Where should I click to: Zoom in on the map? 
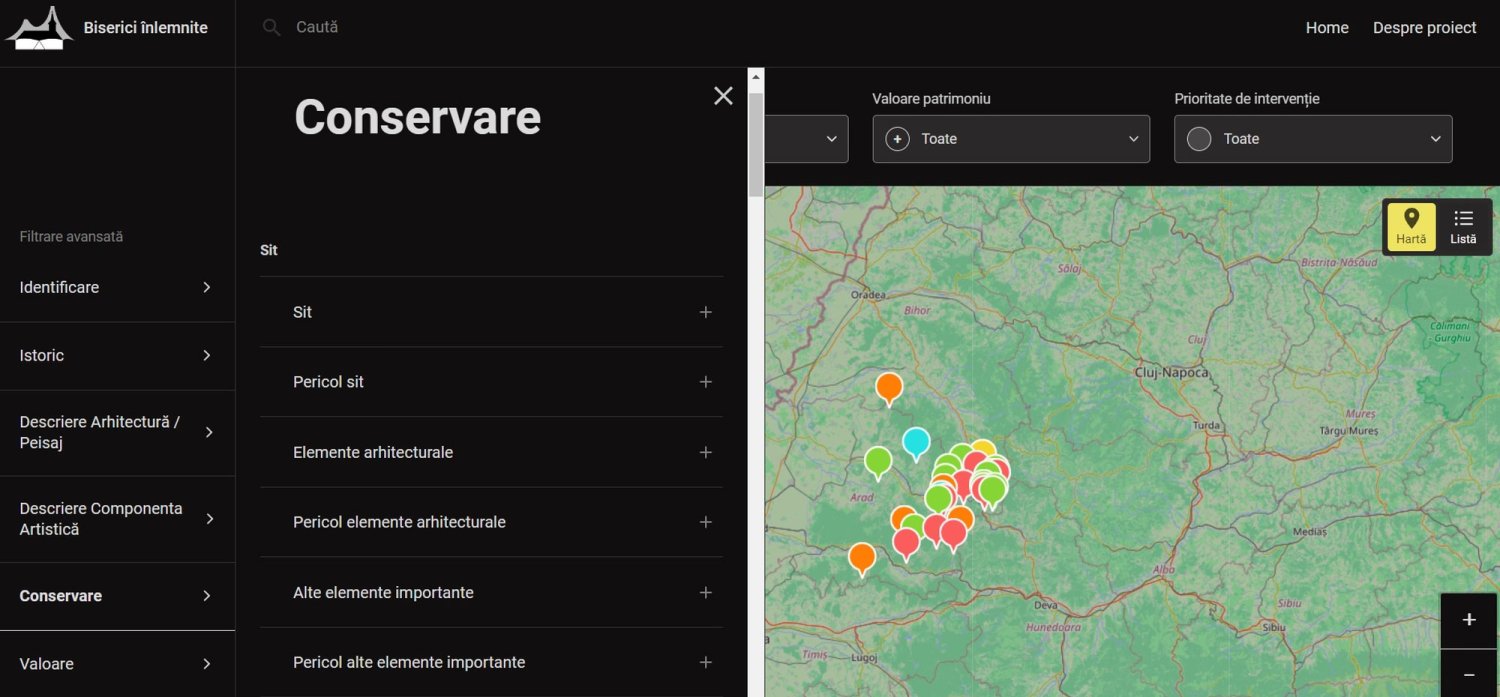[1469, 620]
